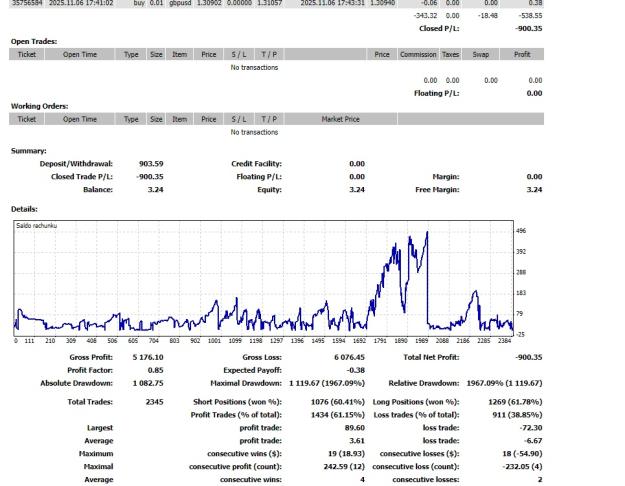Click the Market Price column header

coord(341,119)
